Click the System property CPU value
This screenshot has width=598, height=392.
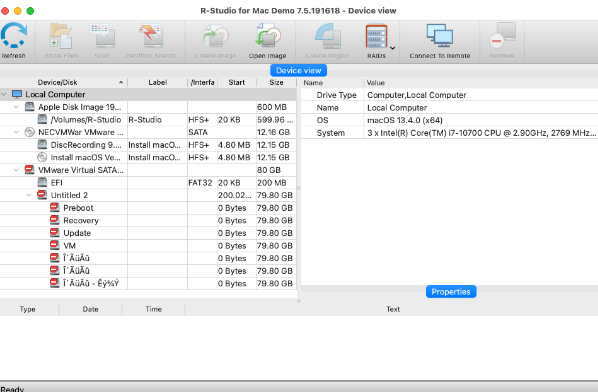point(481,133)
